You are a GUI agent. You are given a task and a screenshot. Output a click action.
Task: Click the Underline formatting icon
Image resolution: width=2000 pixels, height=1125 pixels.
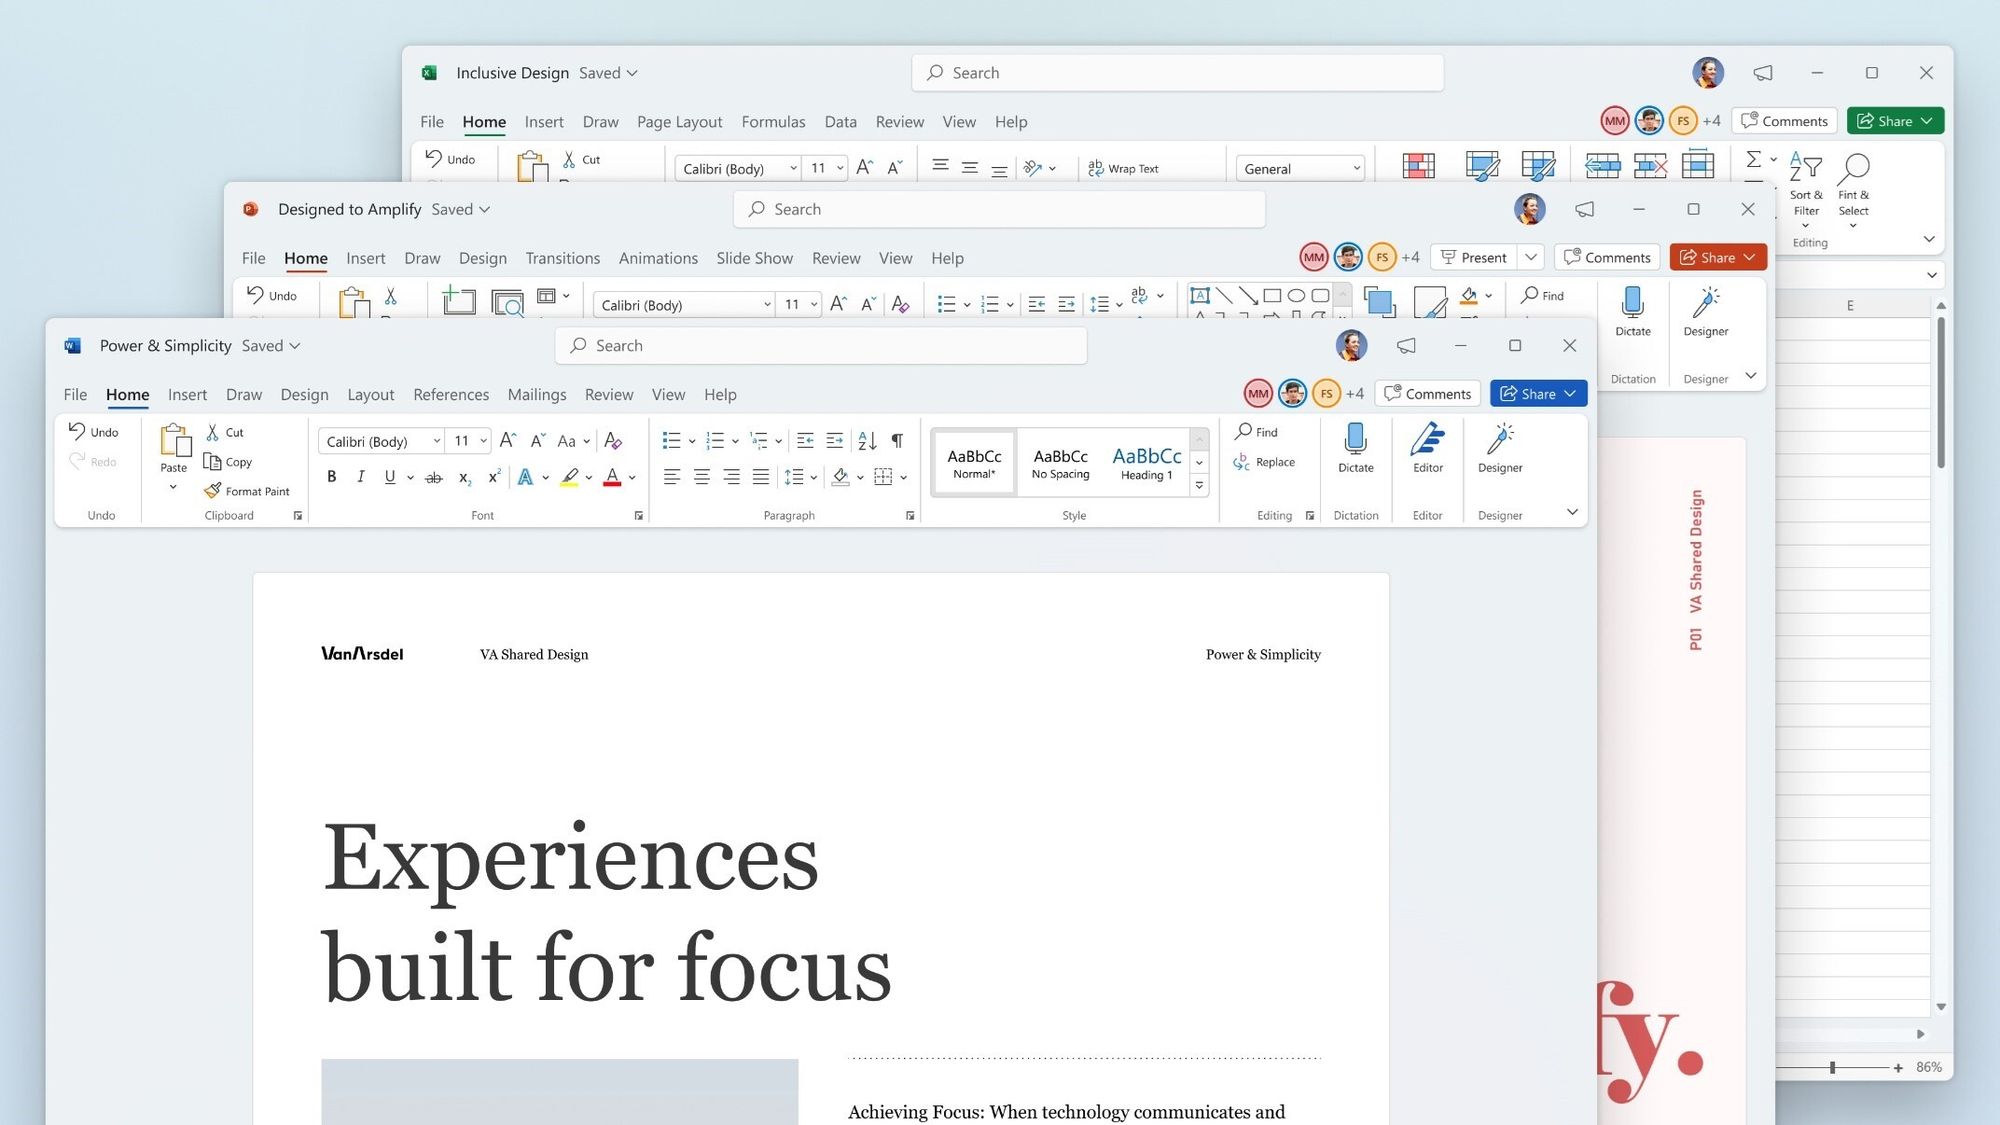pos(390,477)
